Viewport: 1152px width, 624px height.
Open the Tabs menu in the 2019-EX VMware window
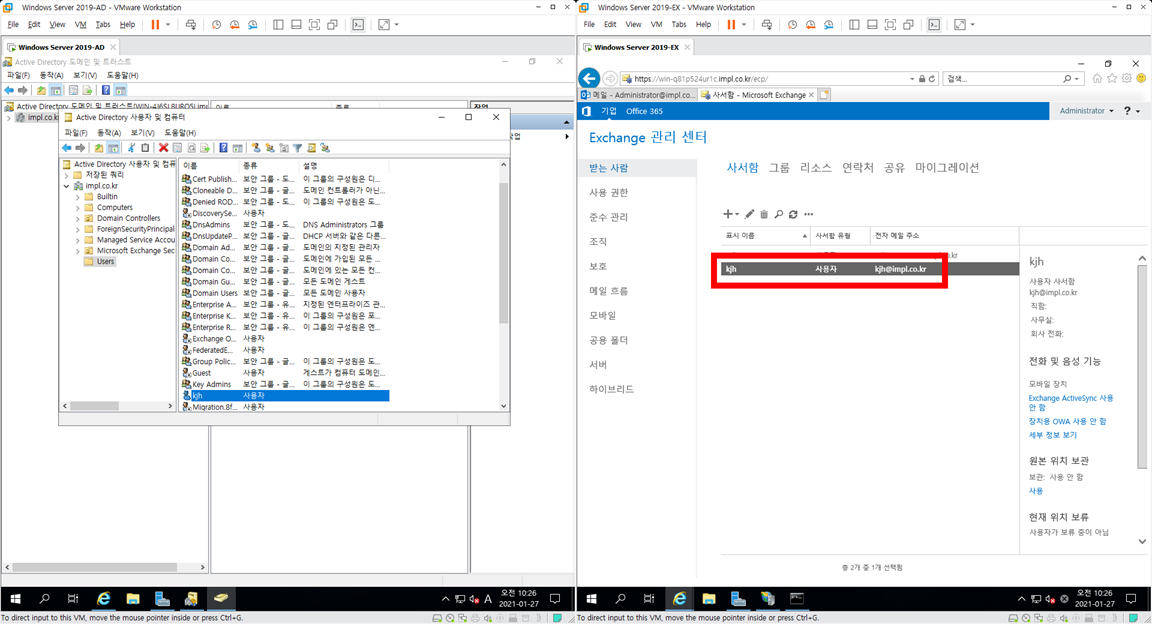pos(679,24)
